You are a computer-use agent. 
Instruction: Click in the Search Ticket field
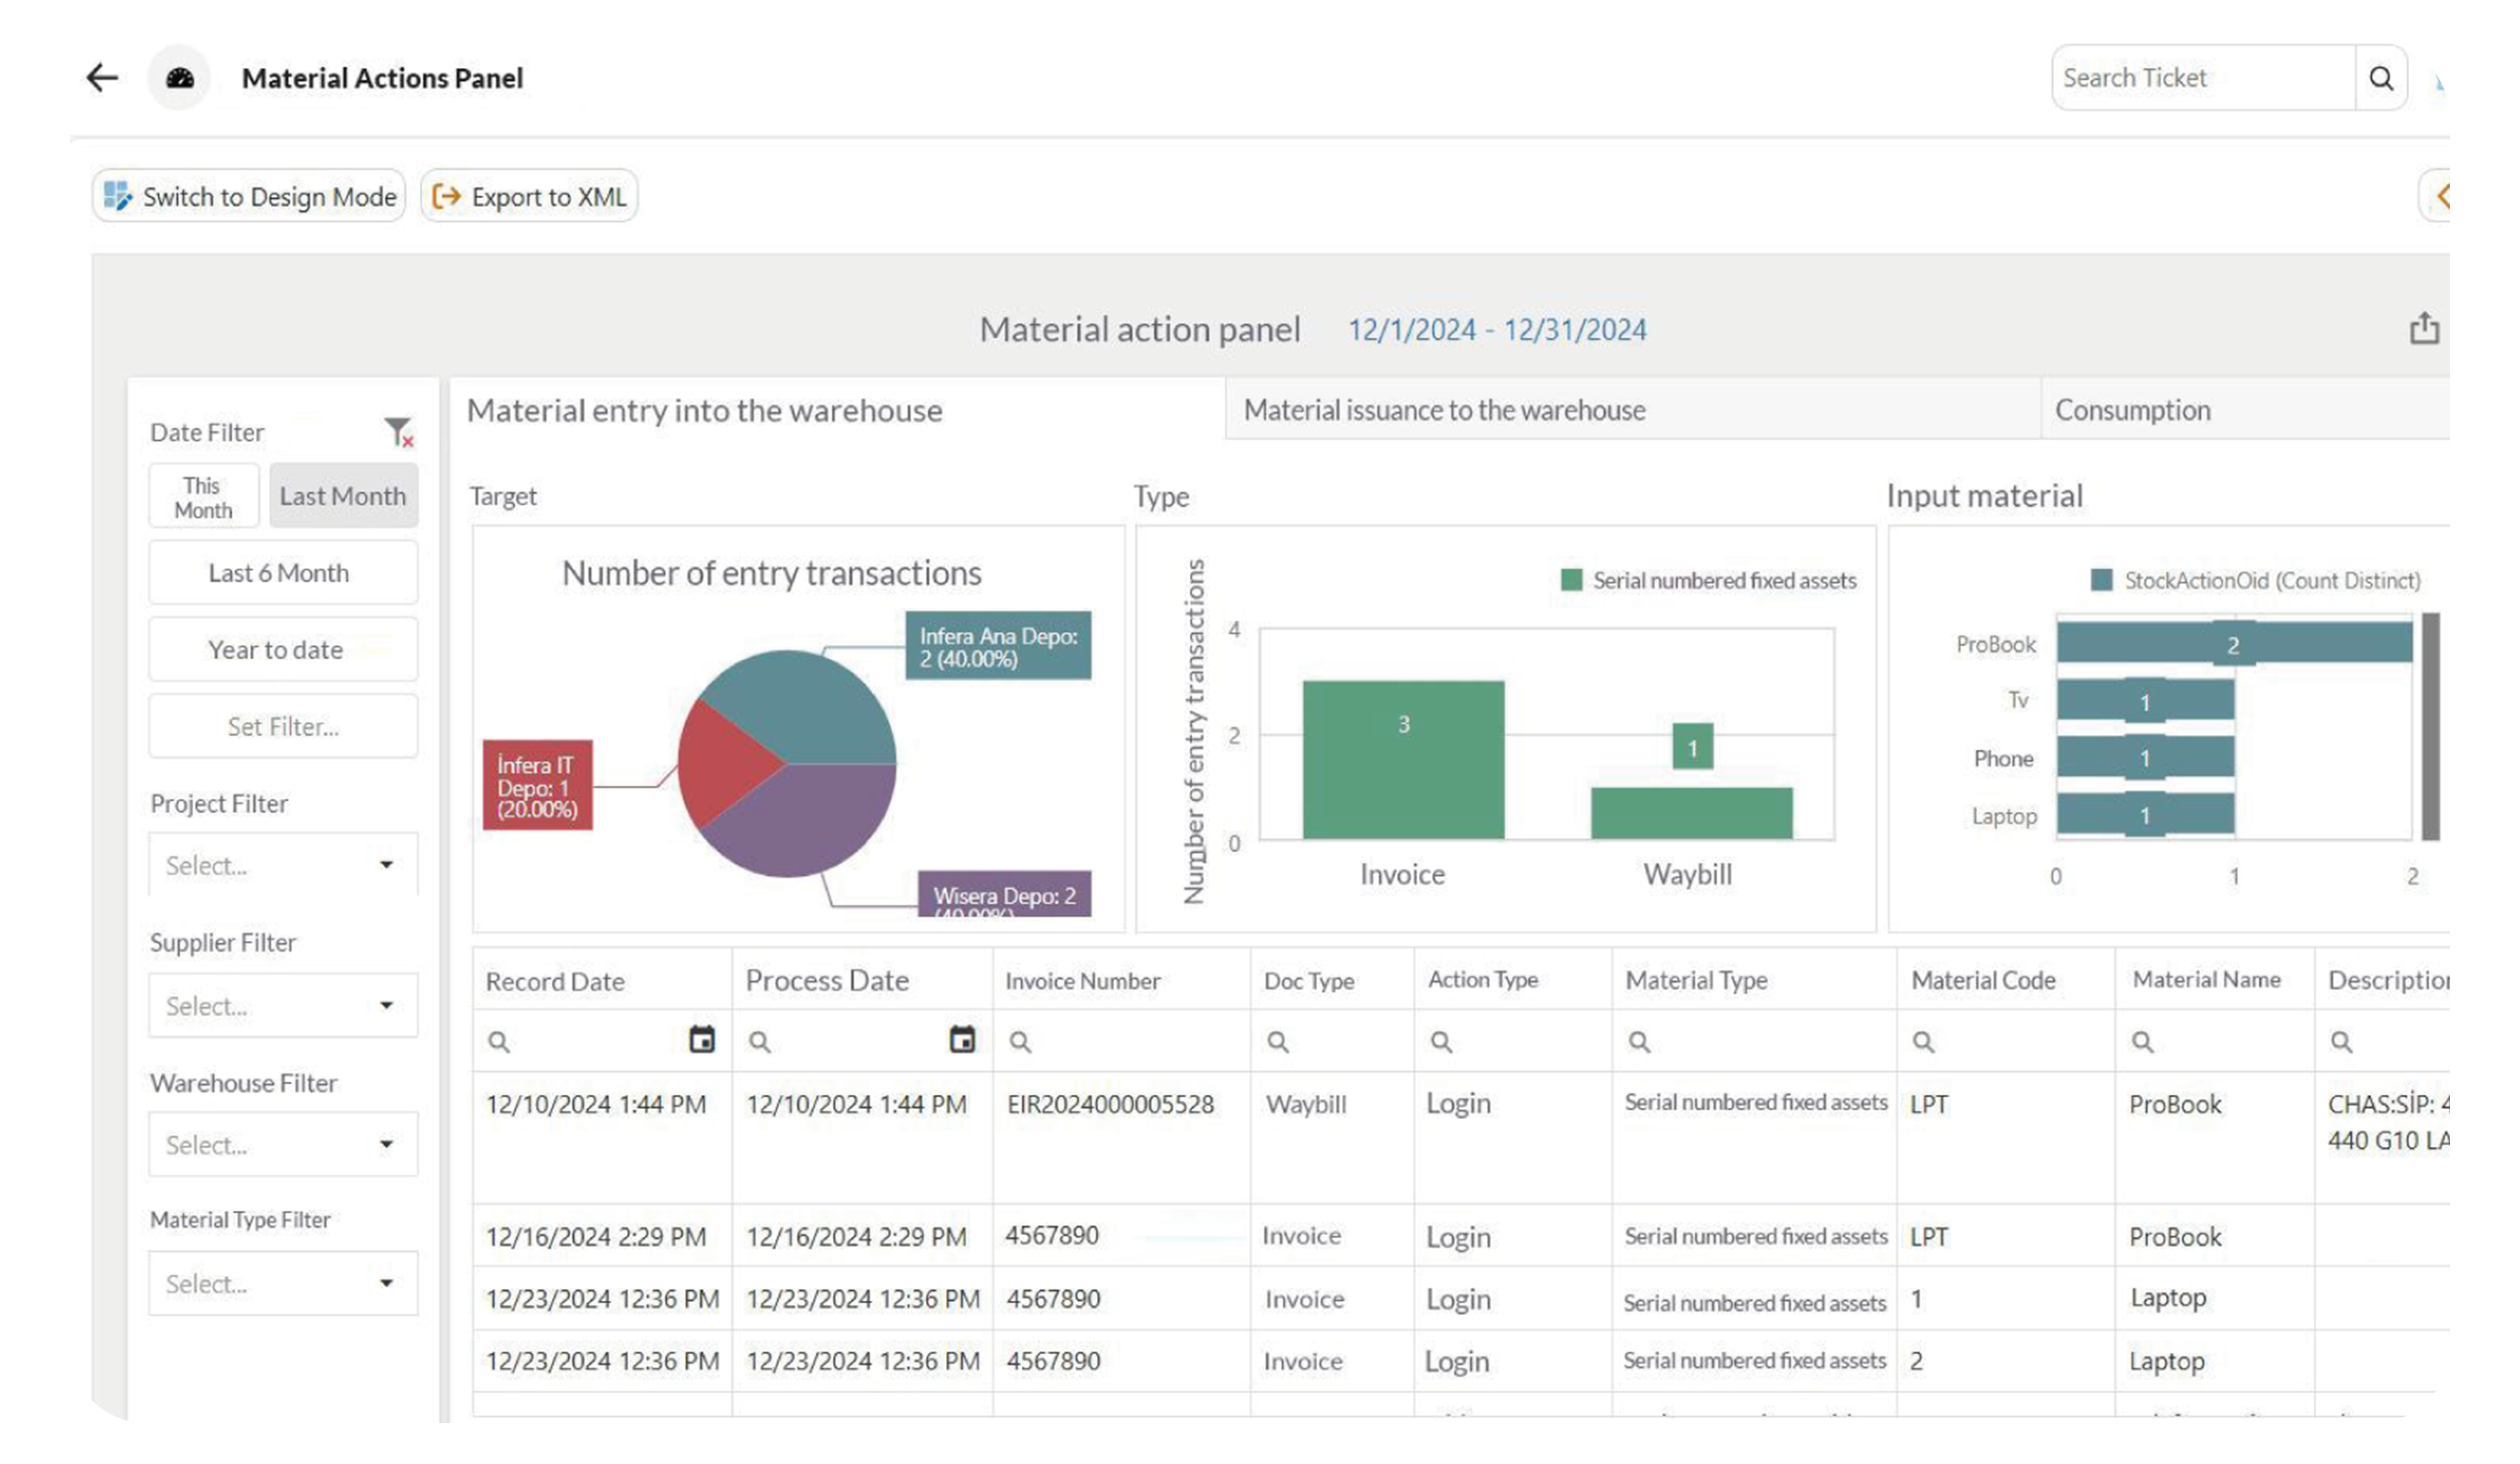[x=2204, y=78]
